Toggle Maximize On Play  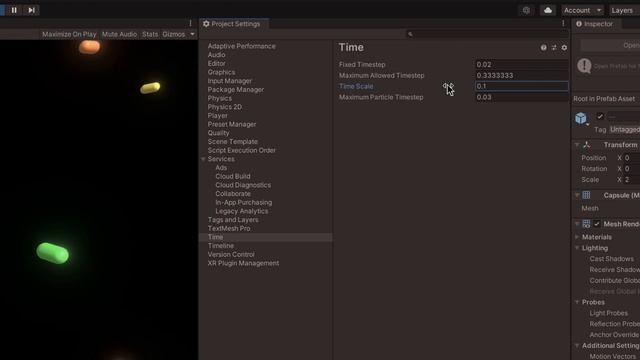point(69,34)
